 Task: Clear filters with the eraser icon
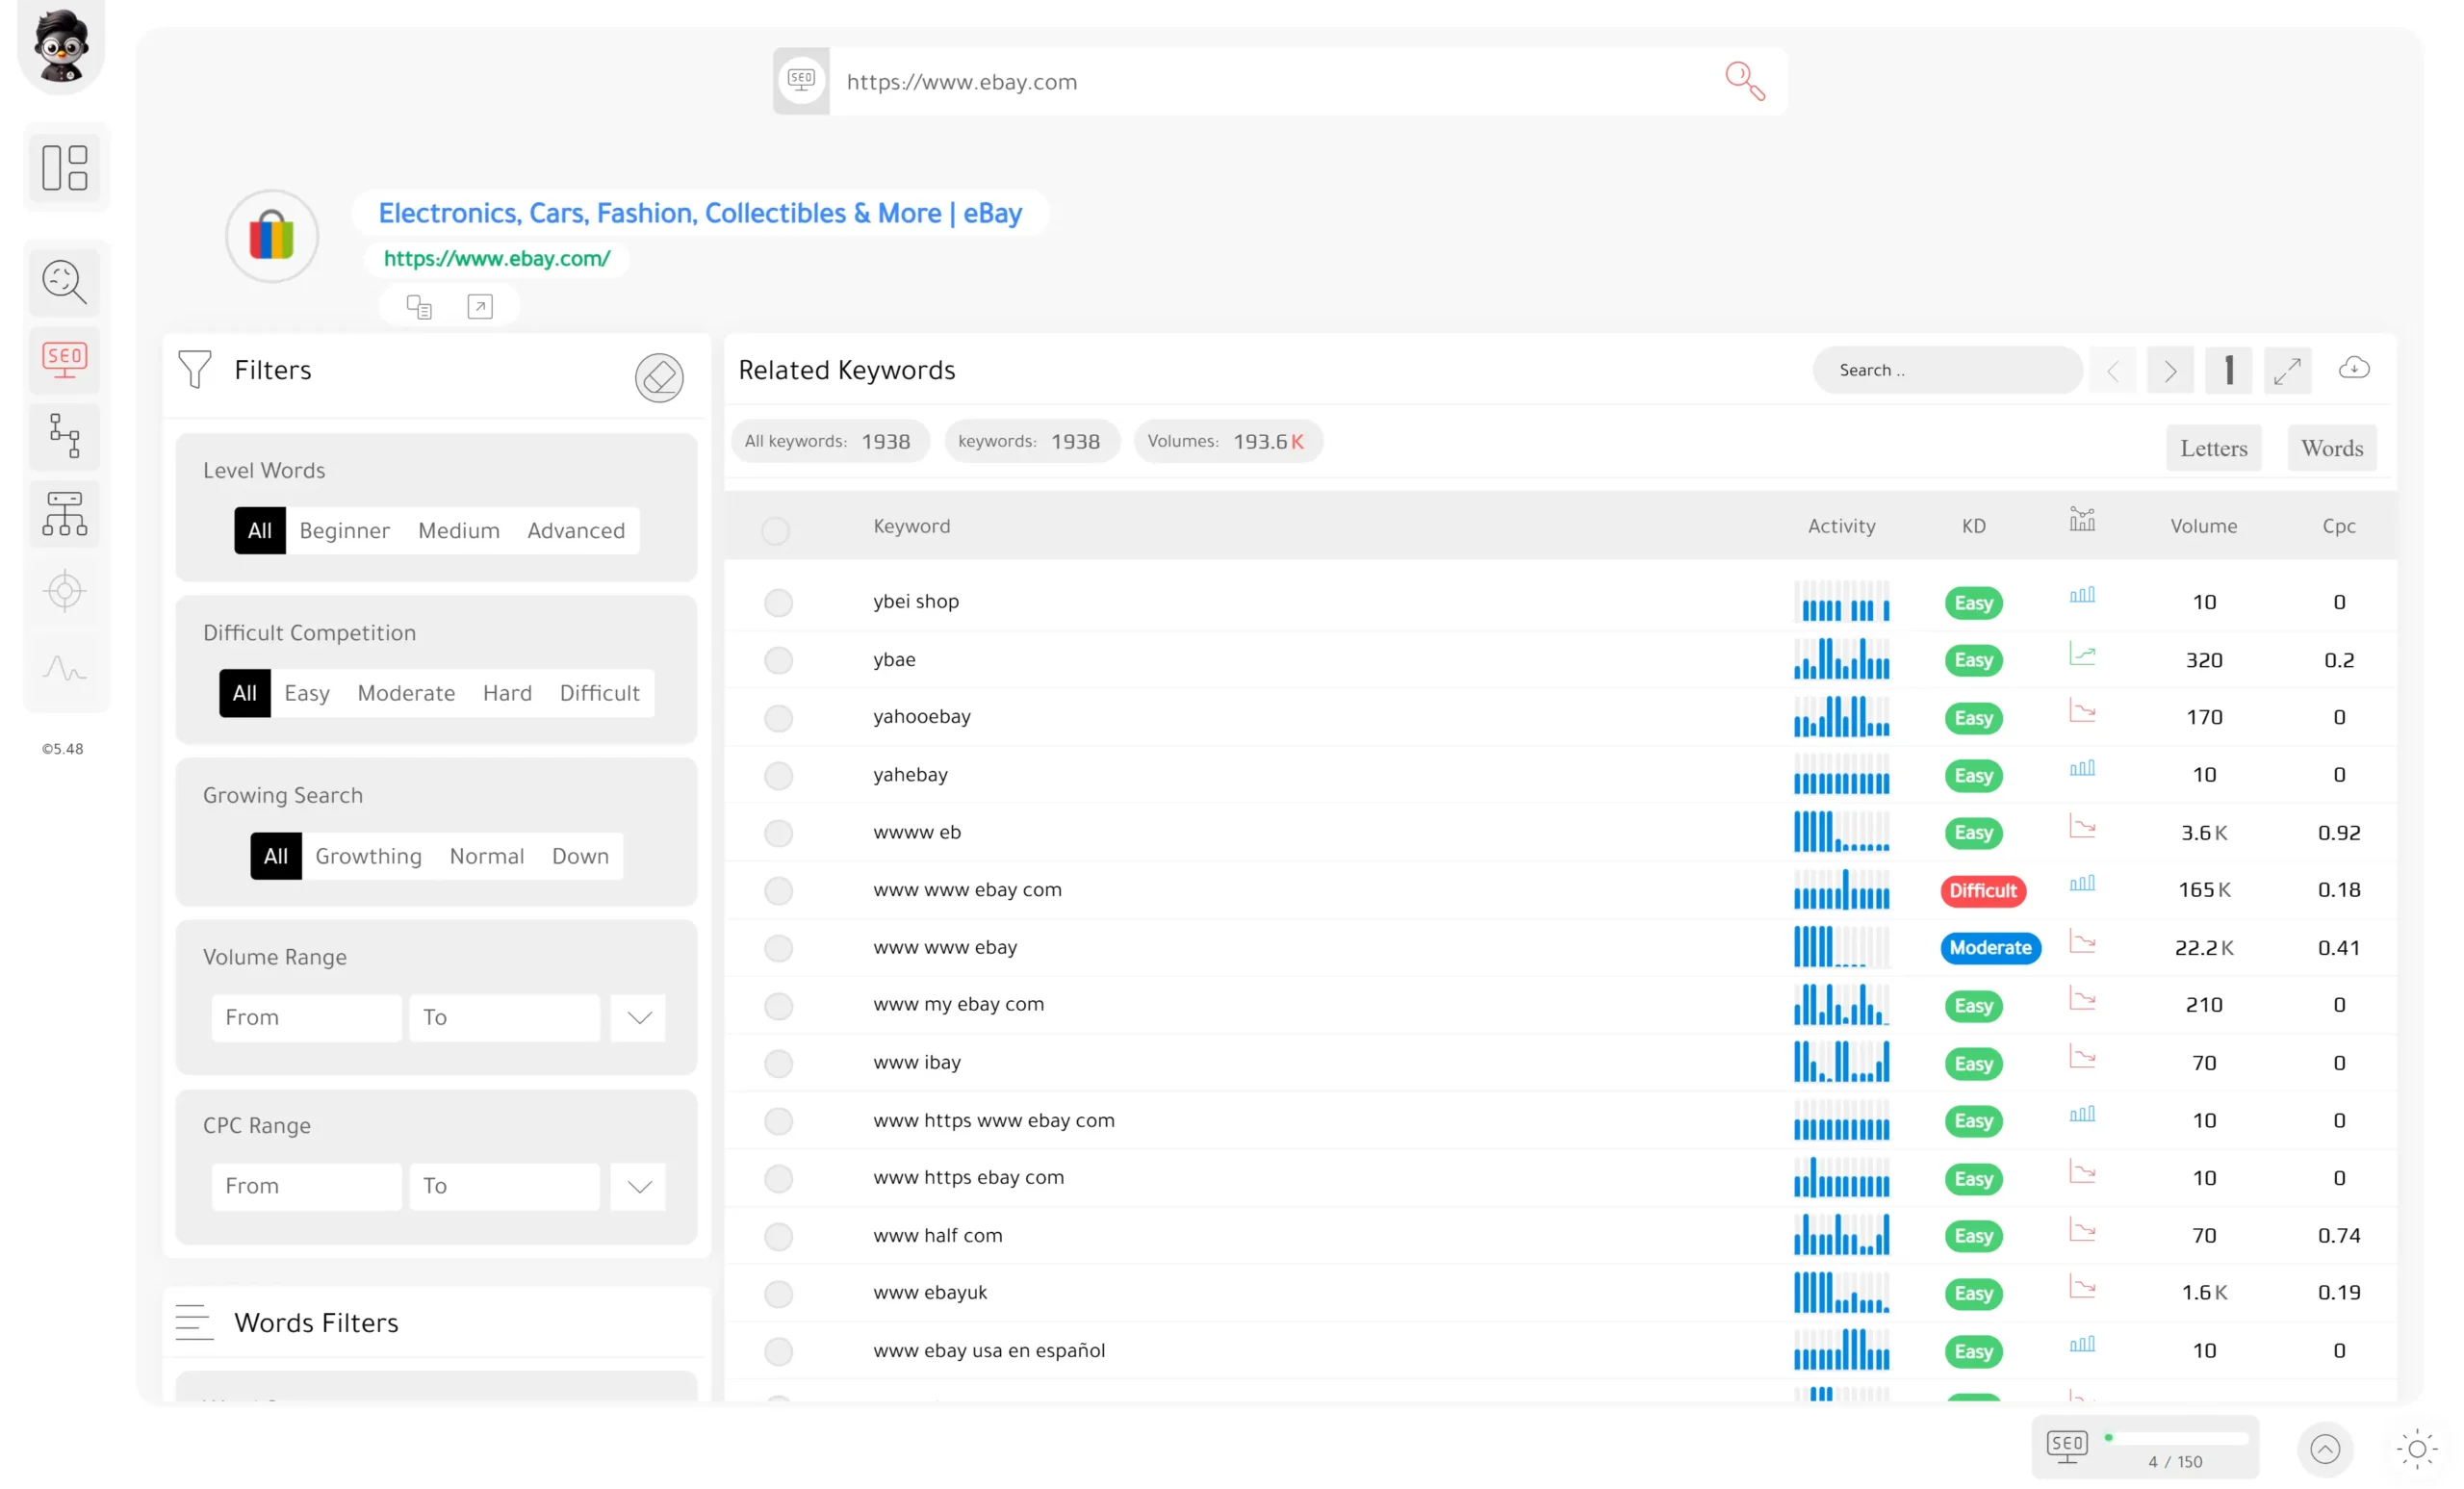pyautogui.click(x=659, y=378)
